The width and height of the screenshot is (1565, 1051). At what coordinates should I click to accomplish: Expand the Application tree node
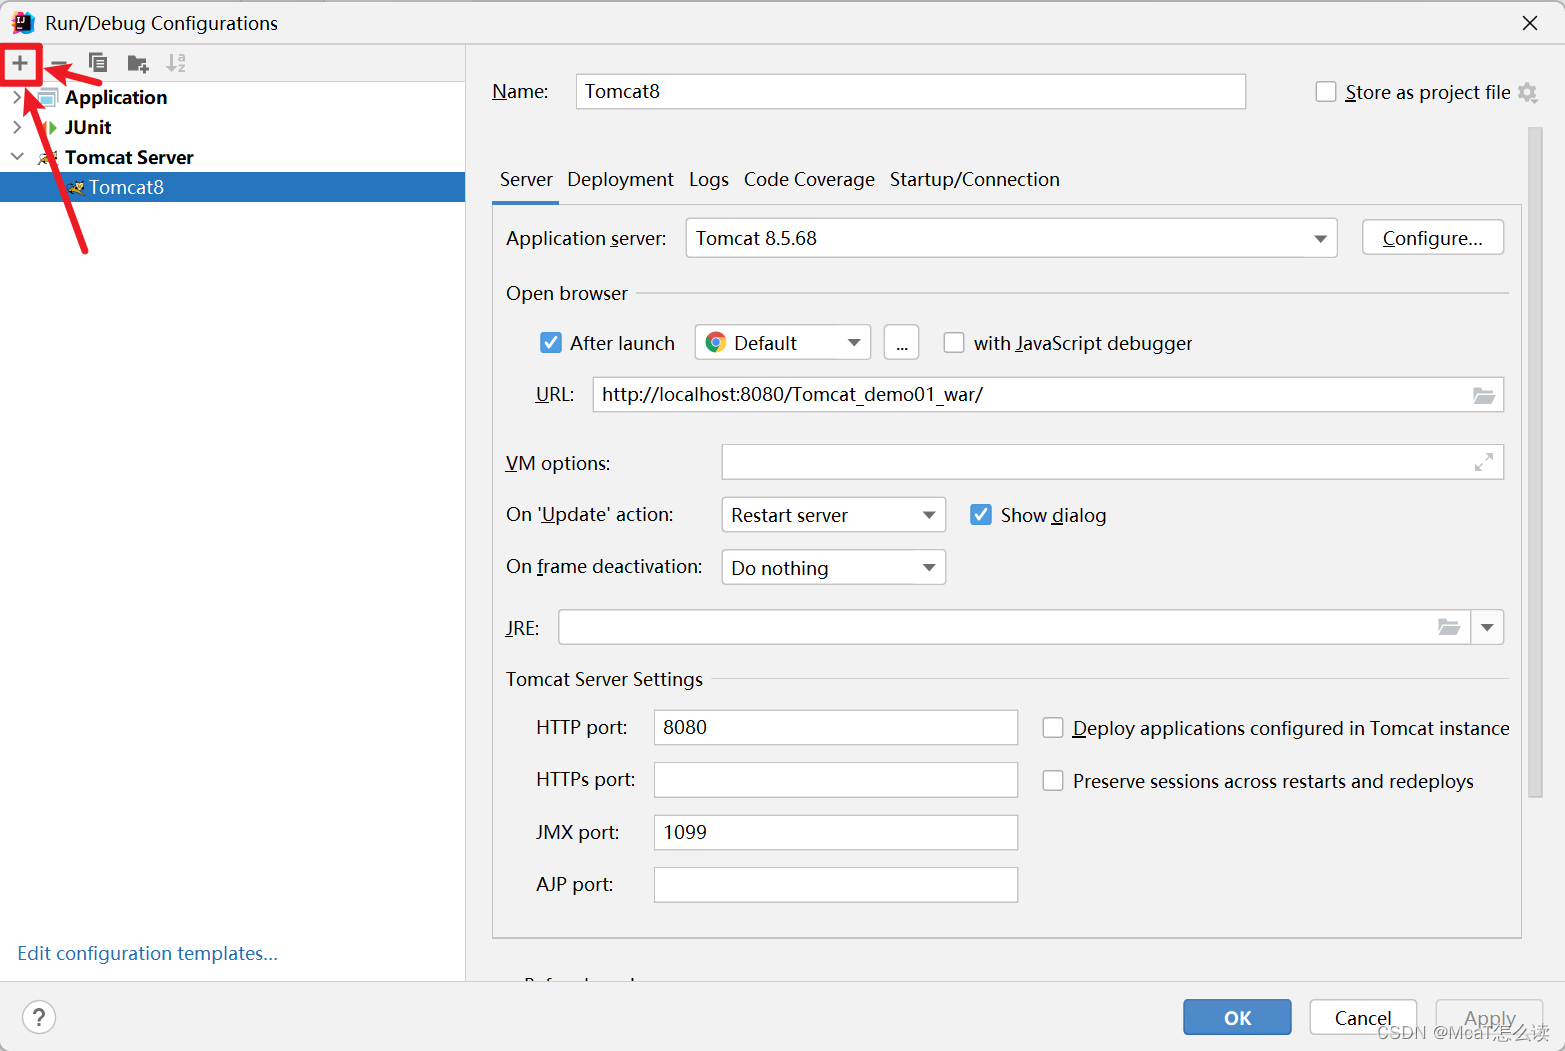[17, 97]
